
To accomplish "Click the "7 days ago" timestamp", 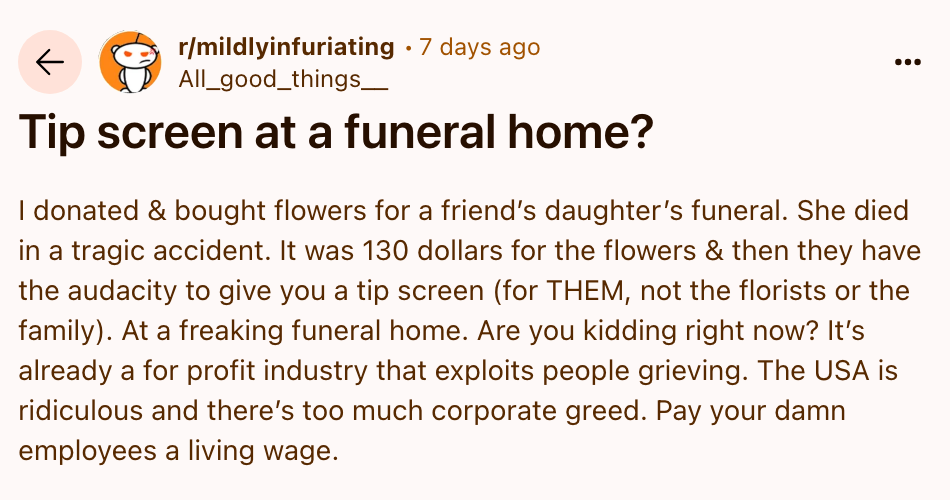I will (480, 47).
